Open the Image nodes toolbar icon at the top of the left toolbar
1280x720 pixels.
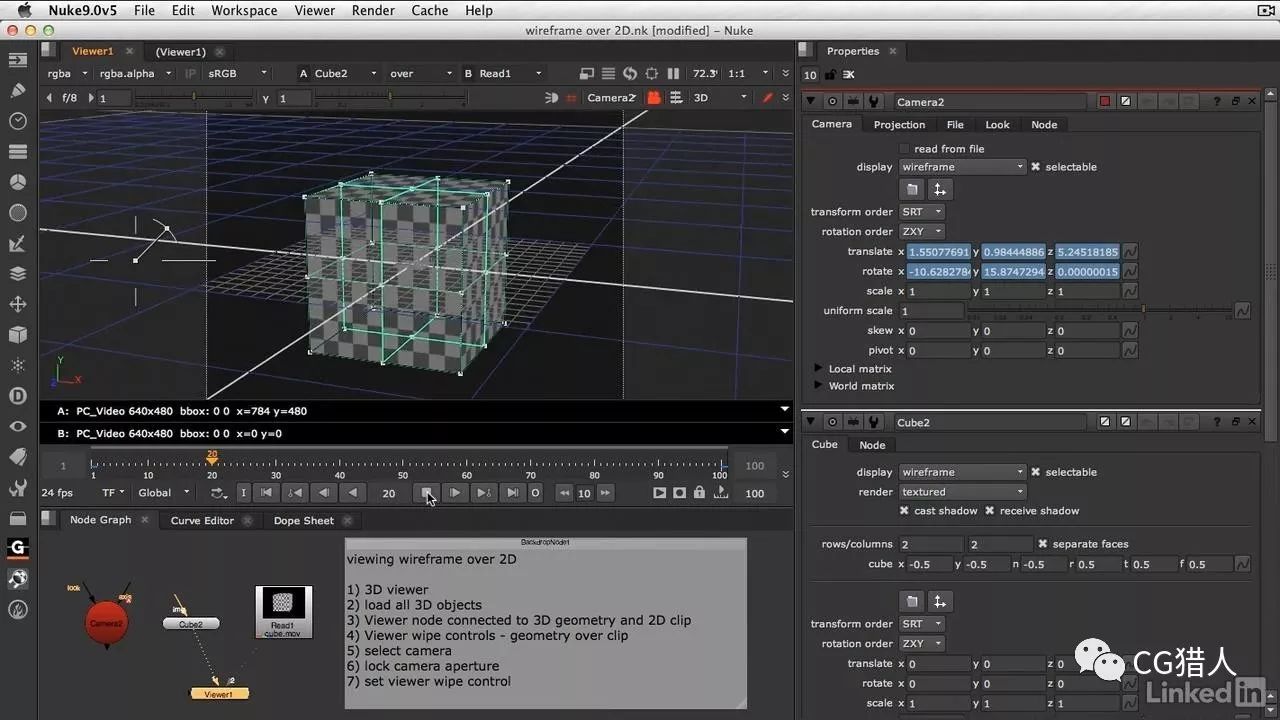point(17,60)
